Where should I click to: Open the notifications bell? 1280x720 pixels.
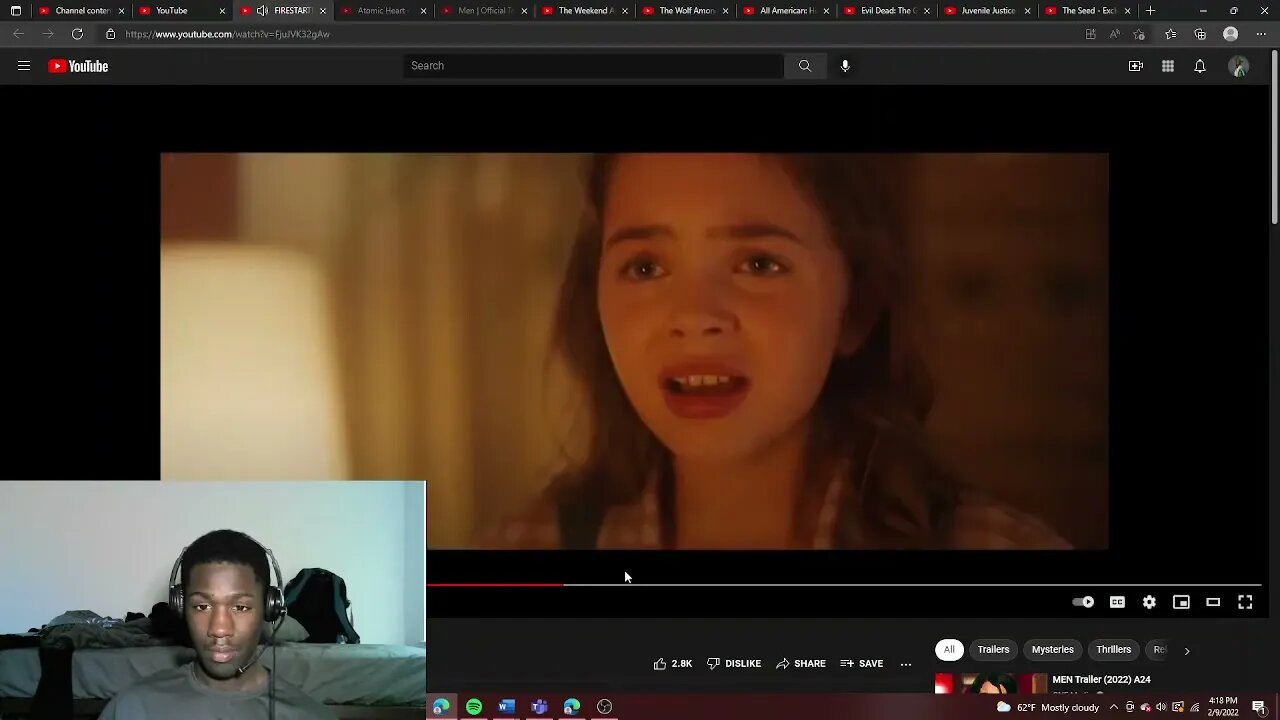(1200, 66)
